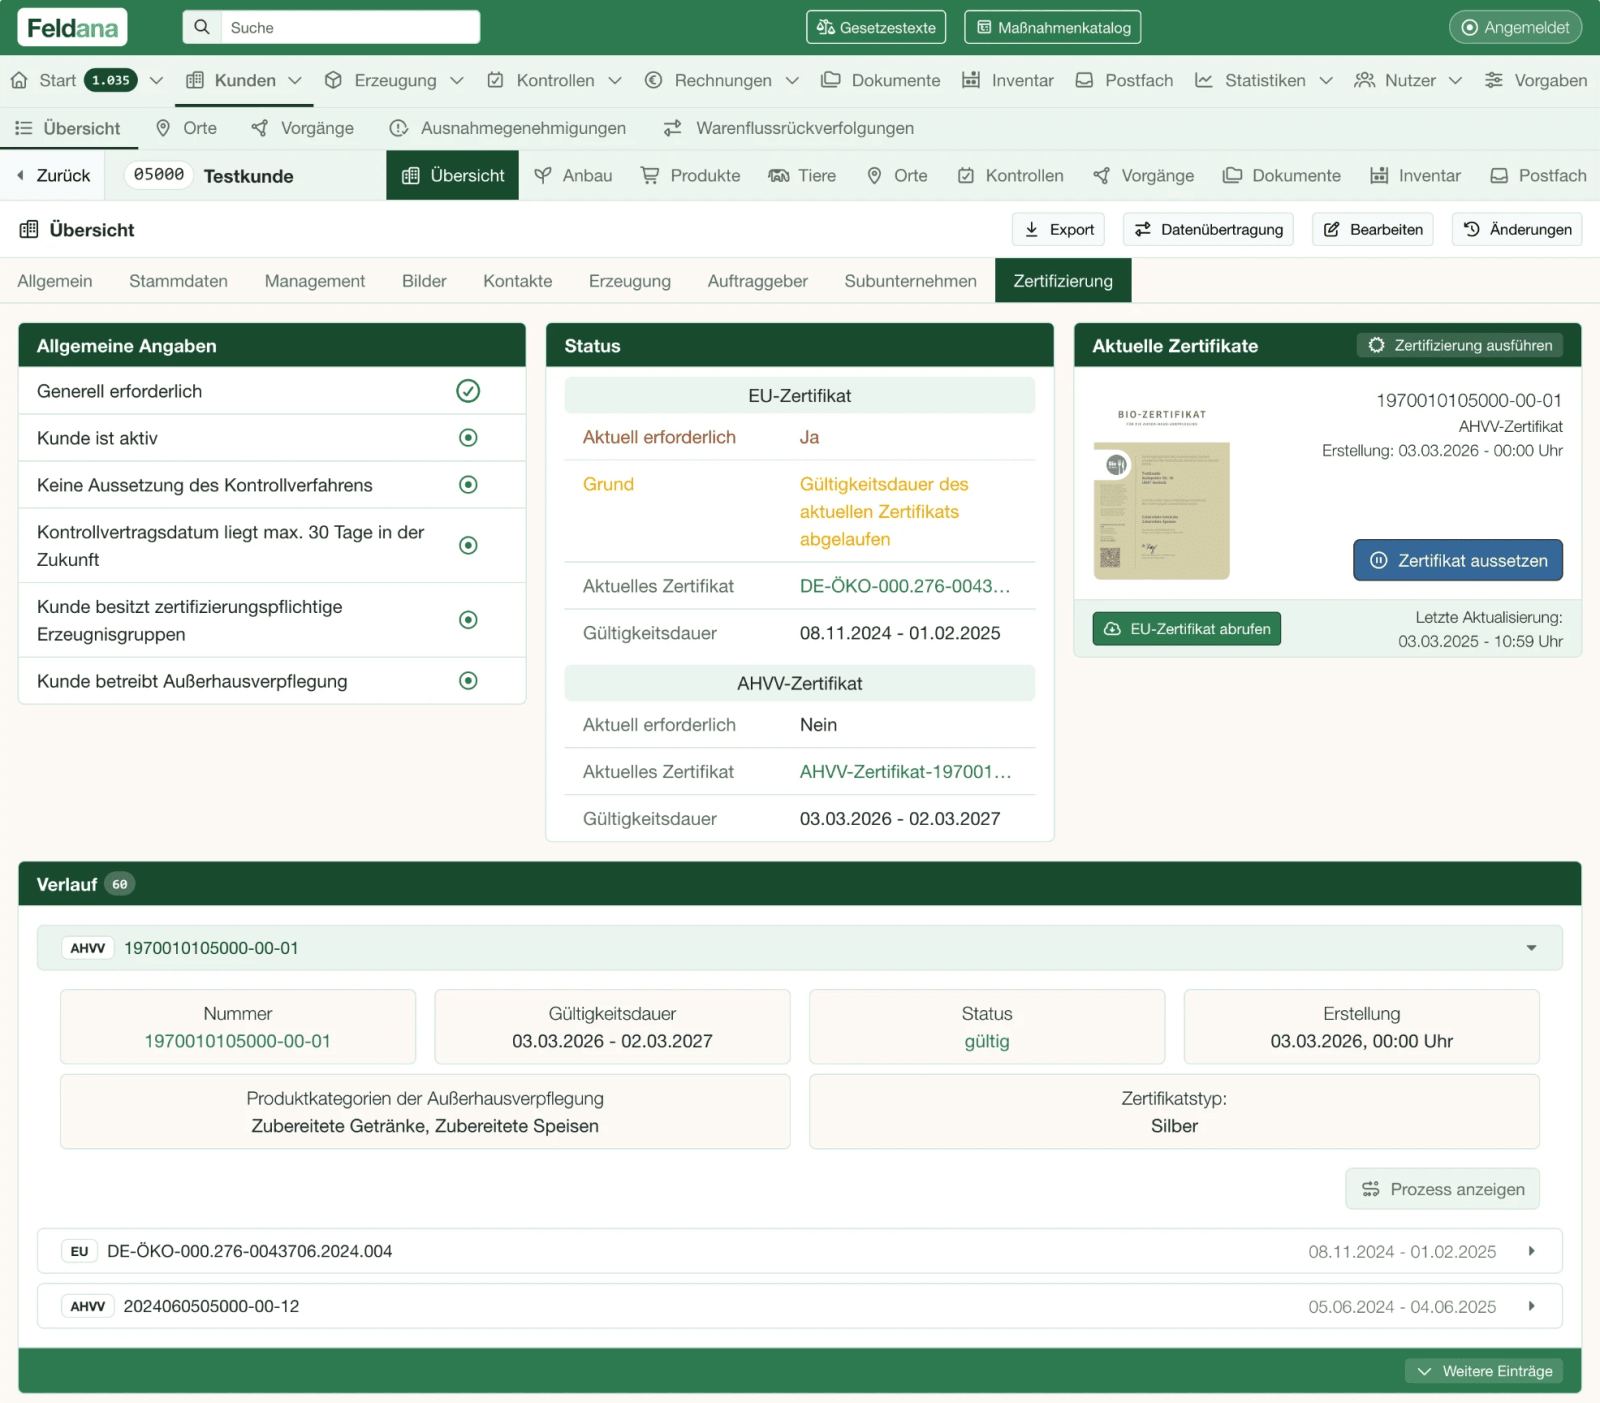1600x1403 pixels.
Task: Click the Prozess anzeigen button
Action: pos(1442,1189)
